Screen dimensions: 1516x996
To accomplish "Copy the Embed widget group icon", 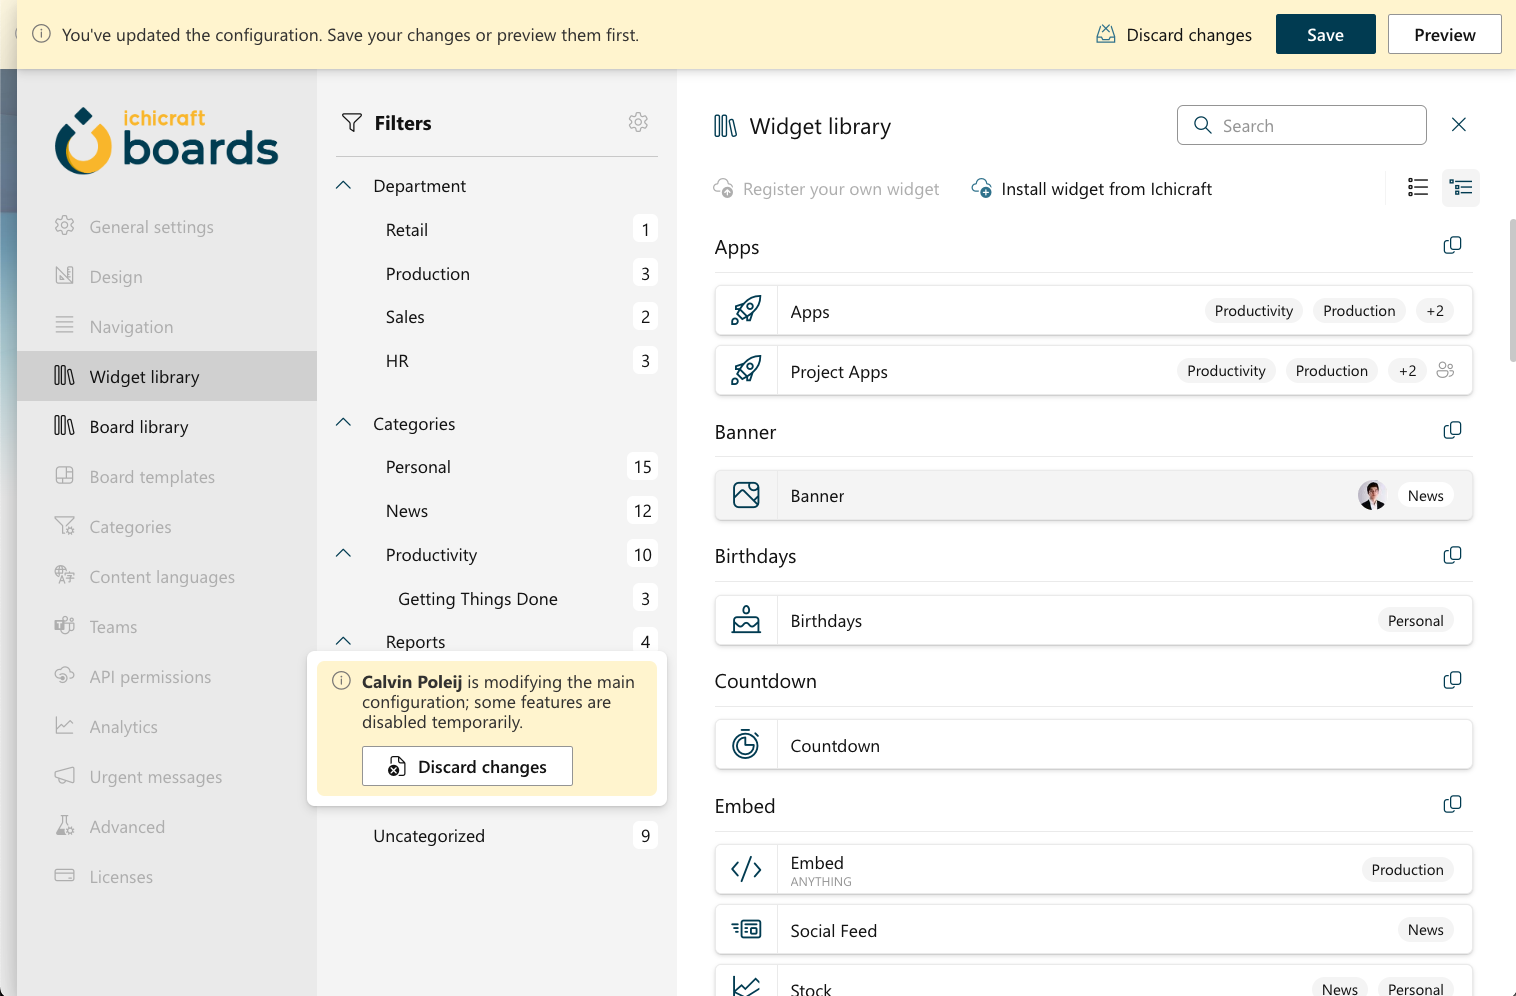I will click(x=1453, y=804).
